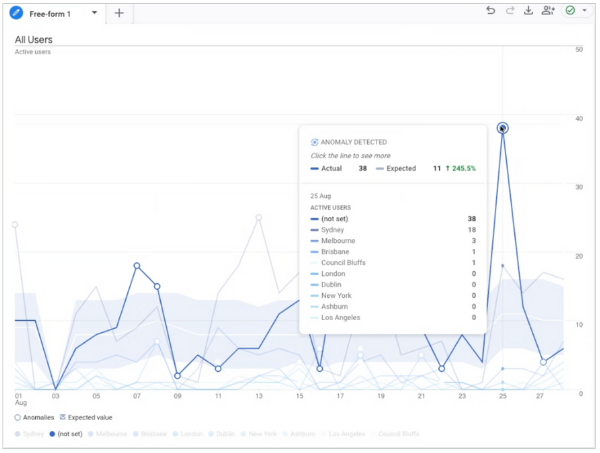Open the dropdown next to the green checkmark

[x=584, y=10]
